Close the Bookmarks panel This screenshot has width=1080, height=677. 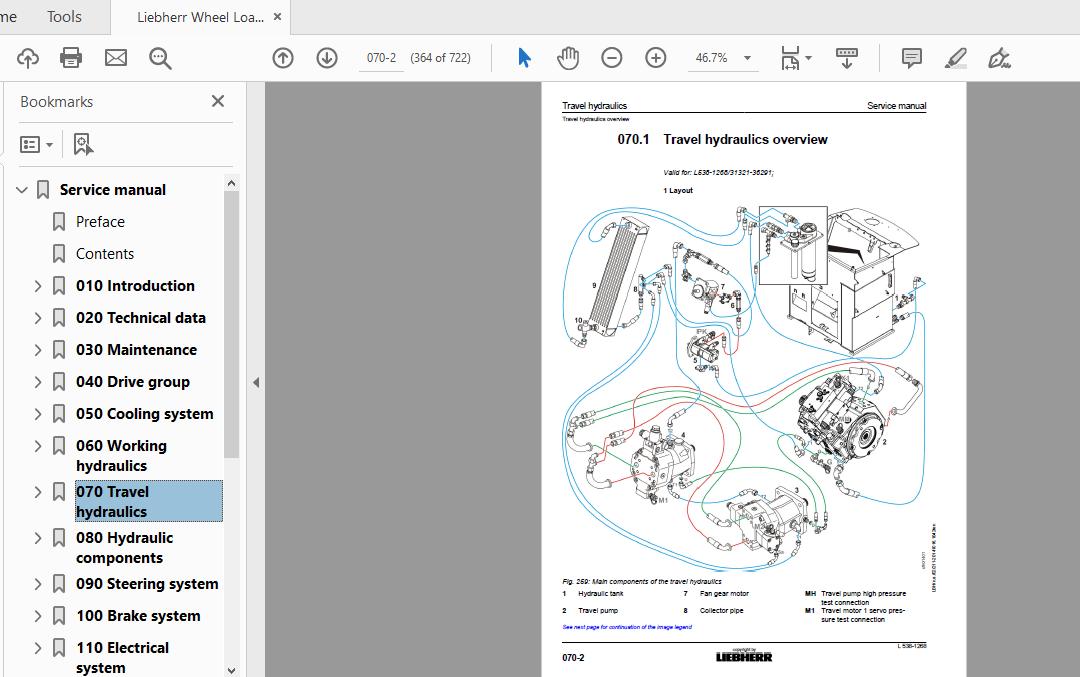coord(218,101)
